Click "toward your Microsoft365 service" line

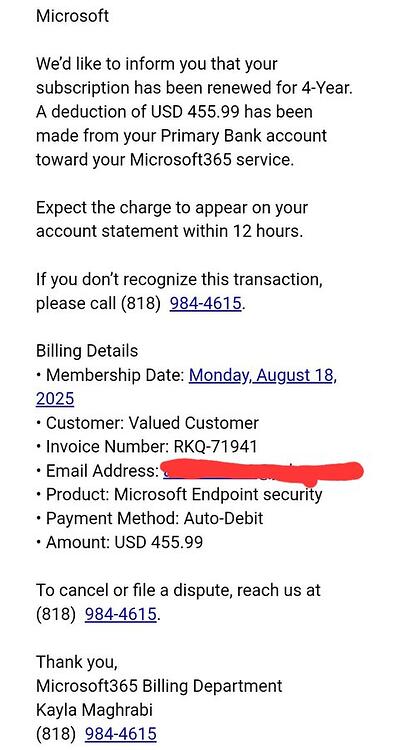click(165, 160)
